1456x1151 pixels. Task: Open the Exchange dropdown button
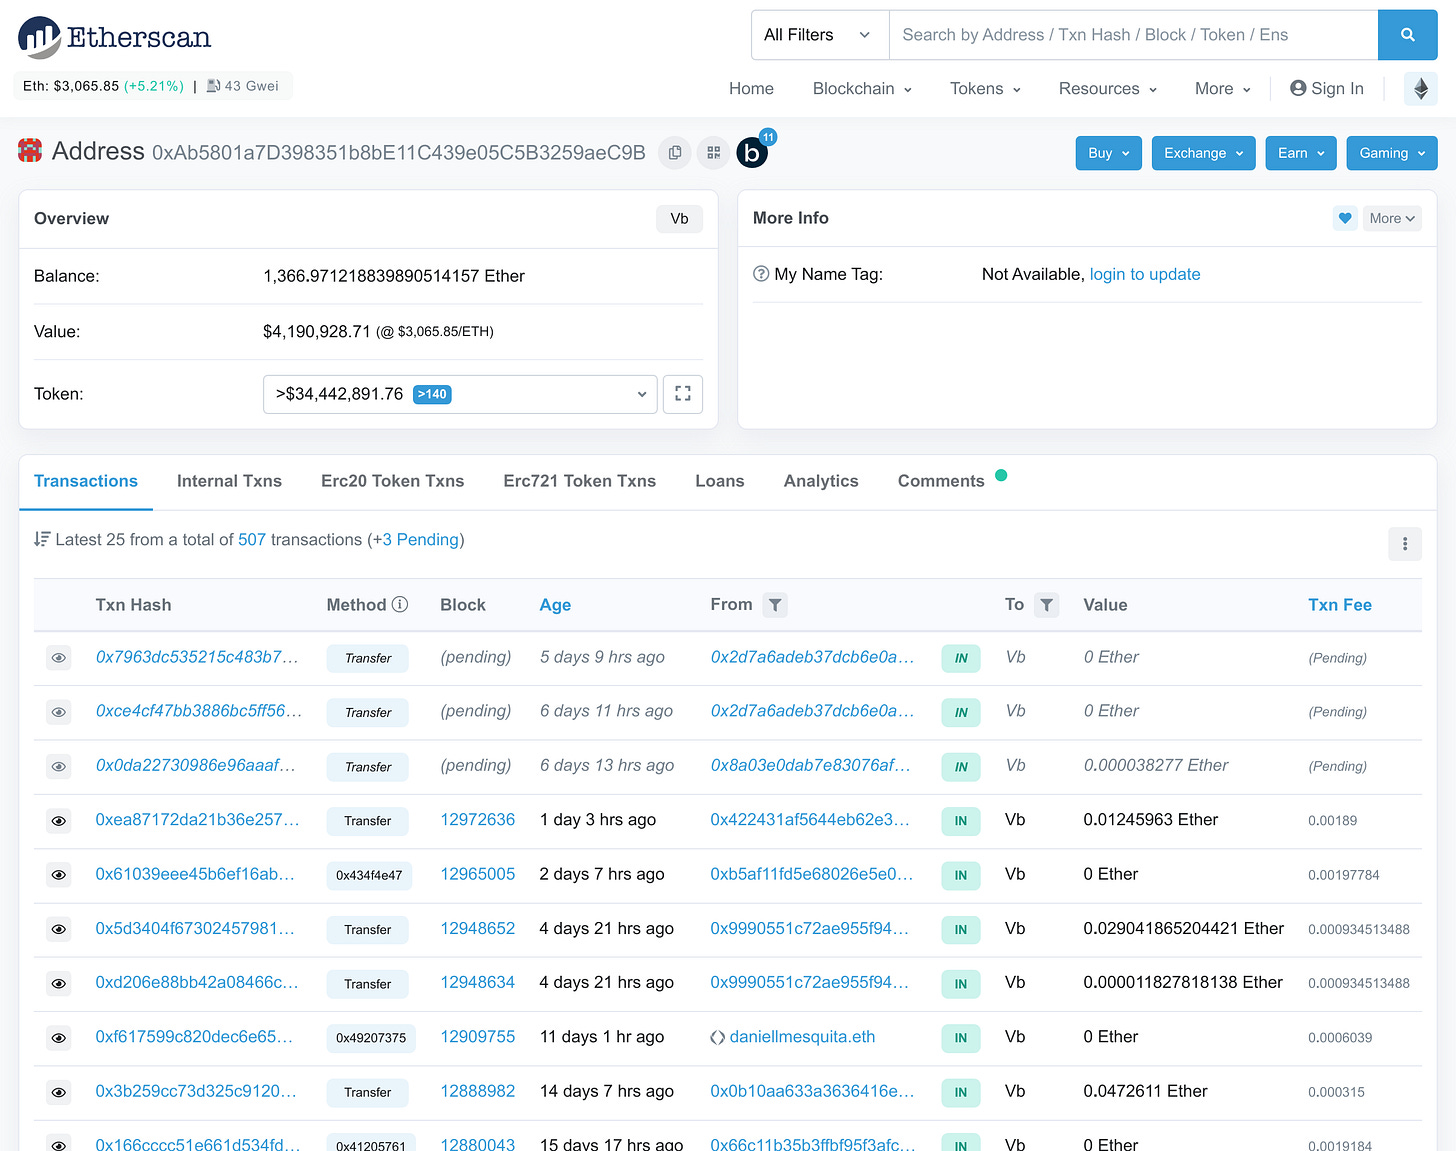point(1203,153)
